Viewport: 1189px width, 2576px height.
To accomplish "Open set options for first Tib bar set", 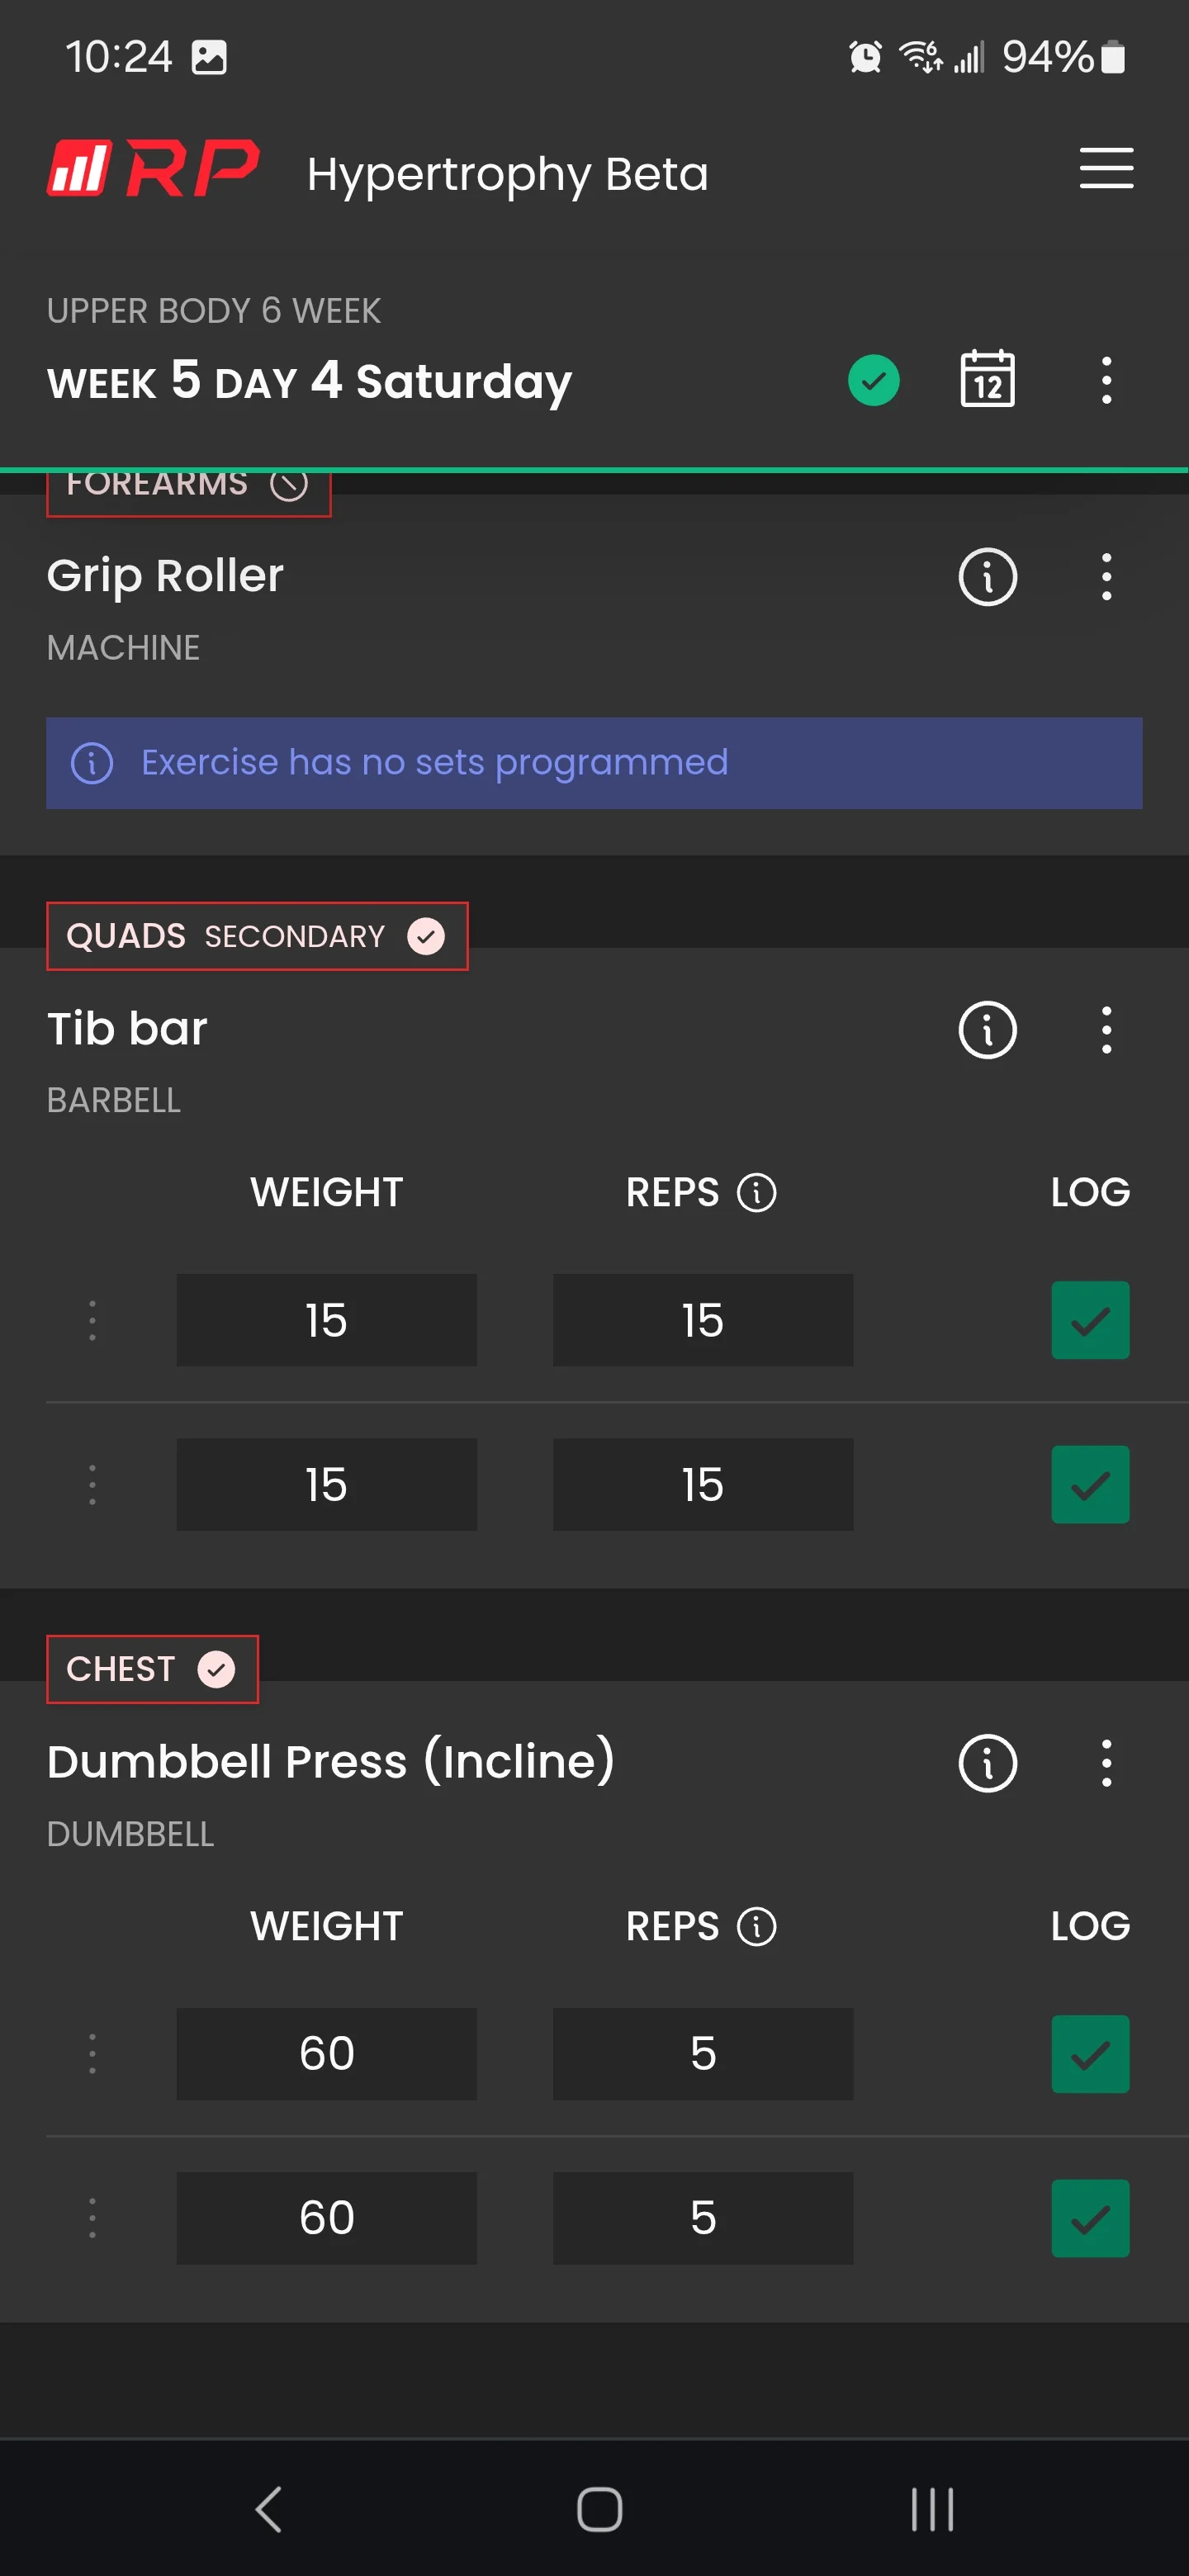I will pos(92,1320).
